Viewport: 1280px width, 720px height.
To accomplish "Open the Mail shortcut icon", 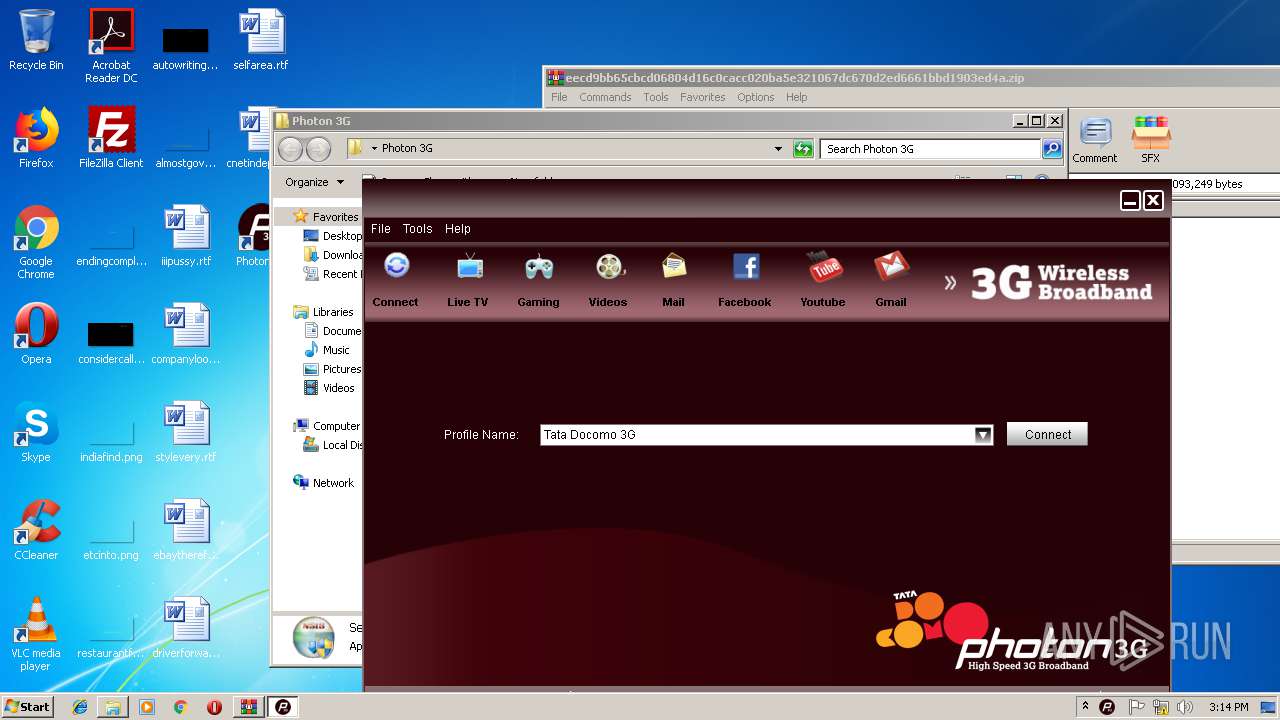I will 674,280.
